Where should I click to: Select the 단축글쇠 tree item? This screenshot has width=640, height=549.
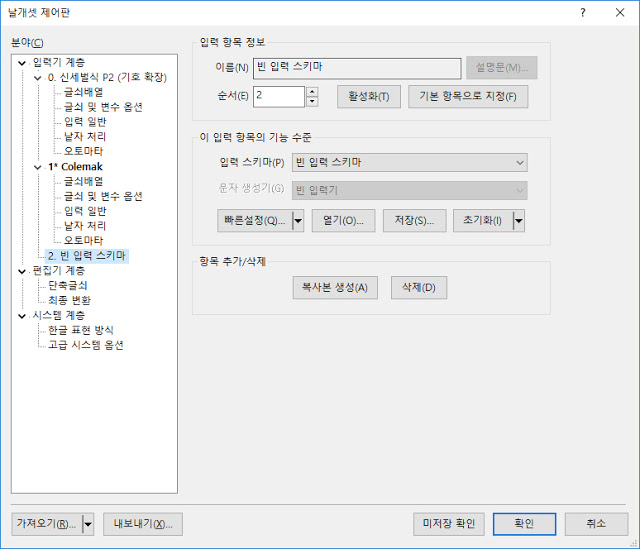pos(68,286)
